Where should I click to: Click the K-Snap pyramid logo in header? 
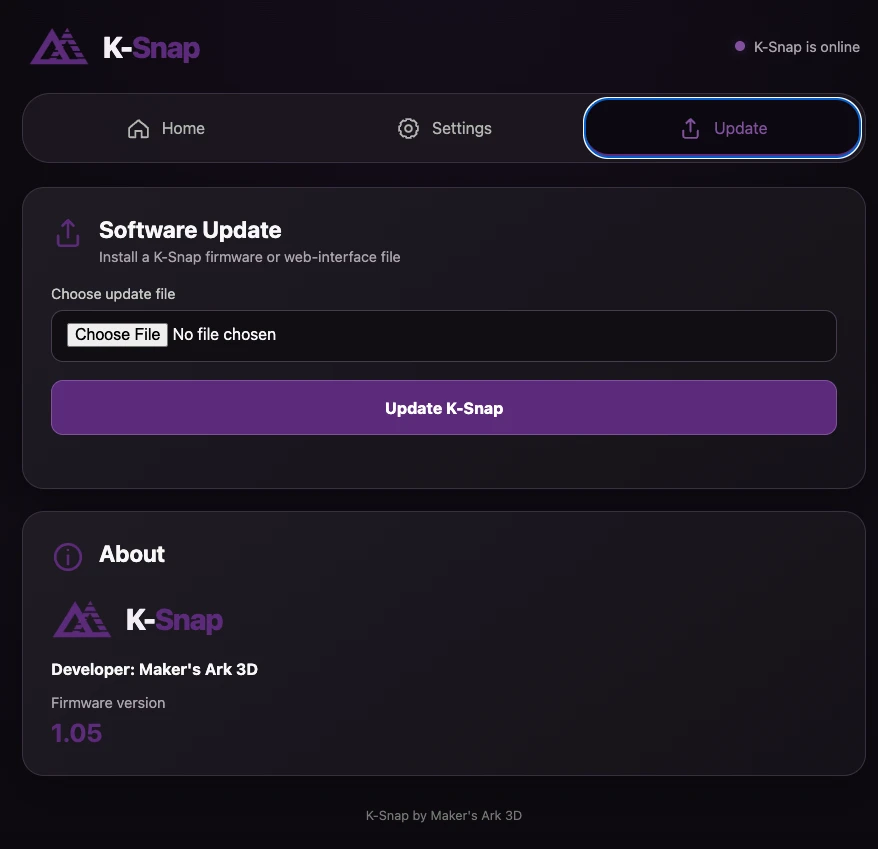pos(59,46)
